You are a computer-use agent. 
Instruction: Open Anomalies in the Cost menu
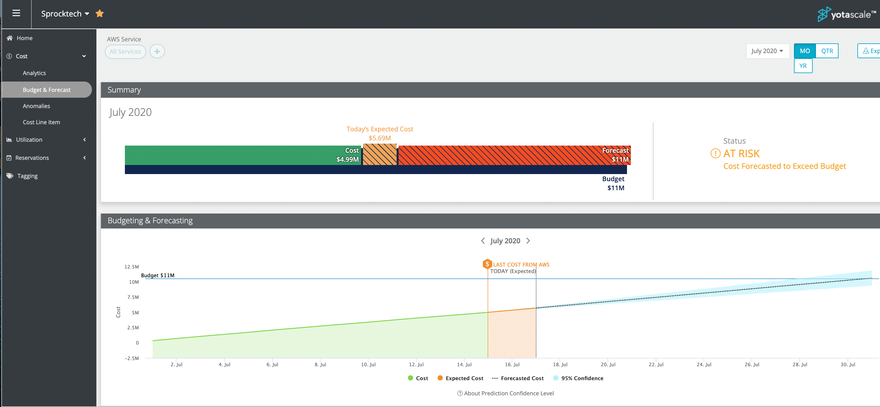click(x=36, y=106)
